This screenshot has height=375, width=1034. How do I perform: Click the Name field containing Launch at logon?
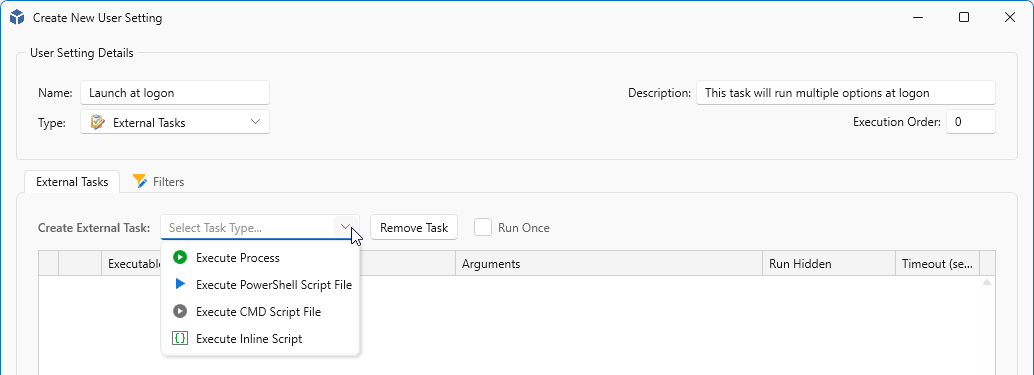(175, 93)
